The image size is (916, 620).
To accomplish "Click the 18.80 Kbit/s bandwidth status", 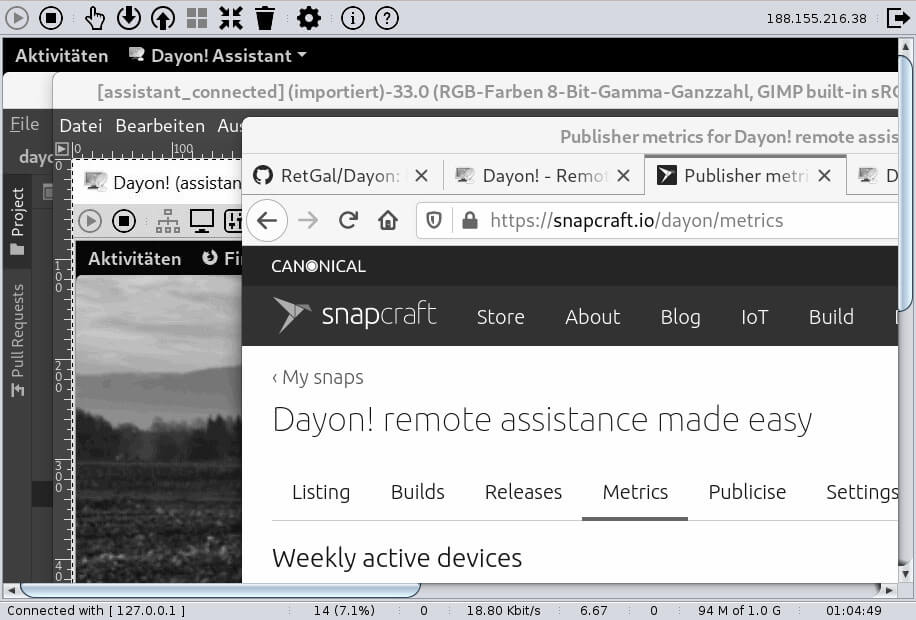I will pos(503,611).
